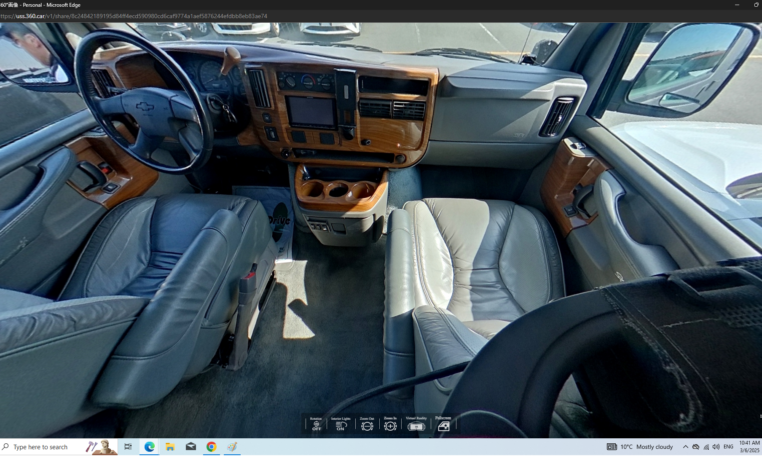Viewport: 762px width, 456px height.
Task: Open the volume speaker control
Action: click(716, 447)
